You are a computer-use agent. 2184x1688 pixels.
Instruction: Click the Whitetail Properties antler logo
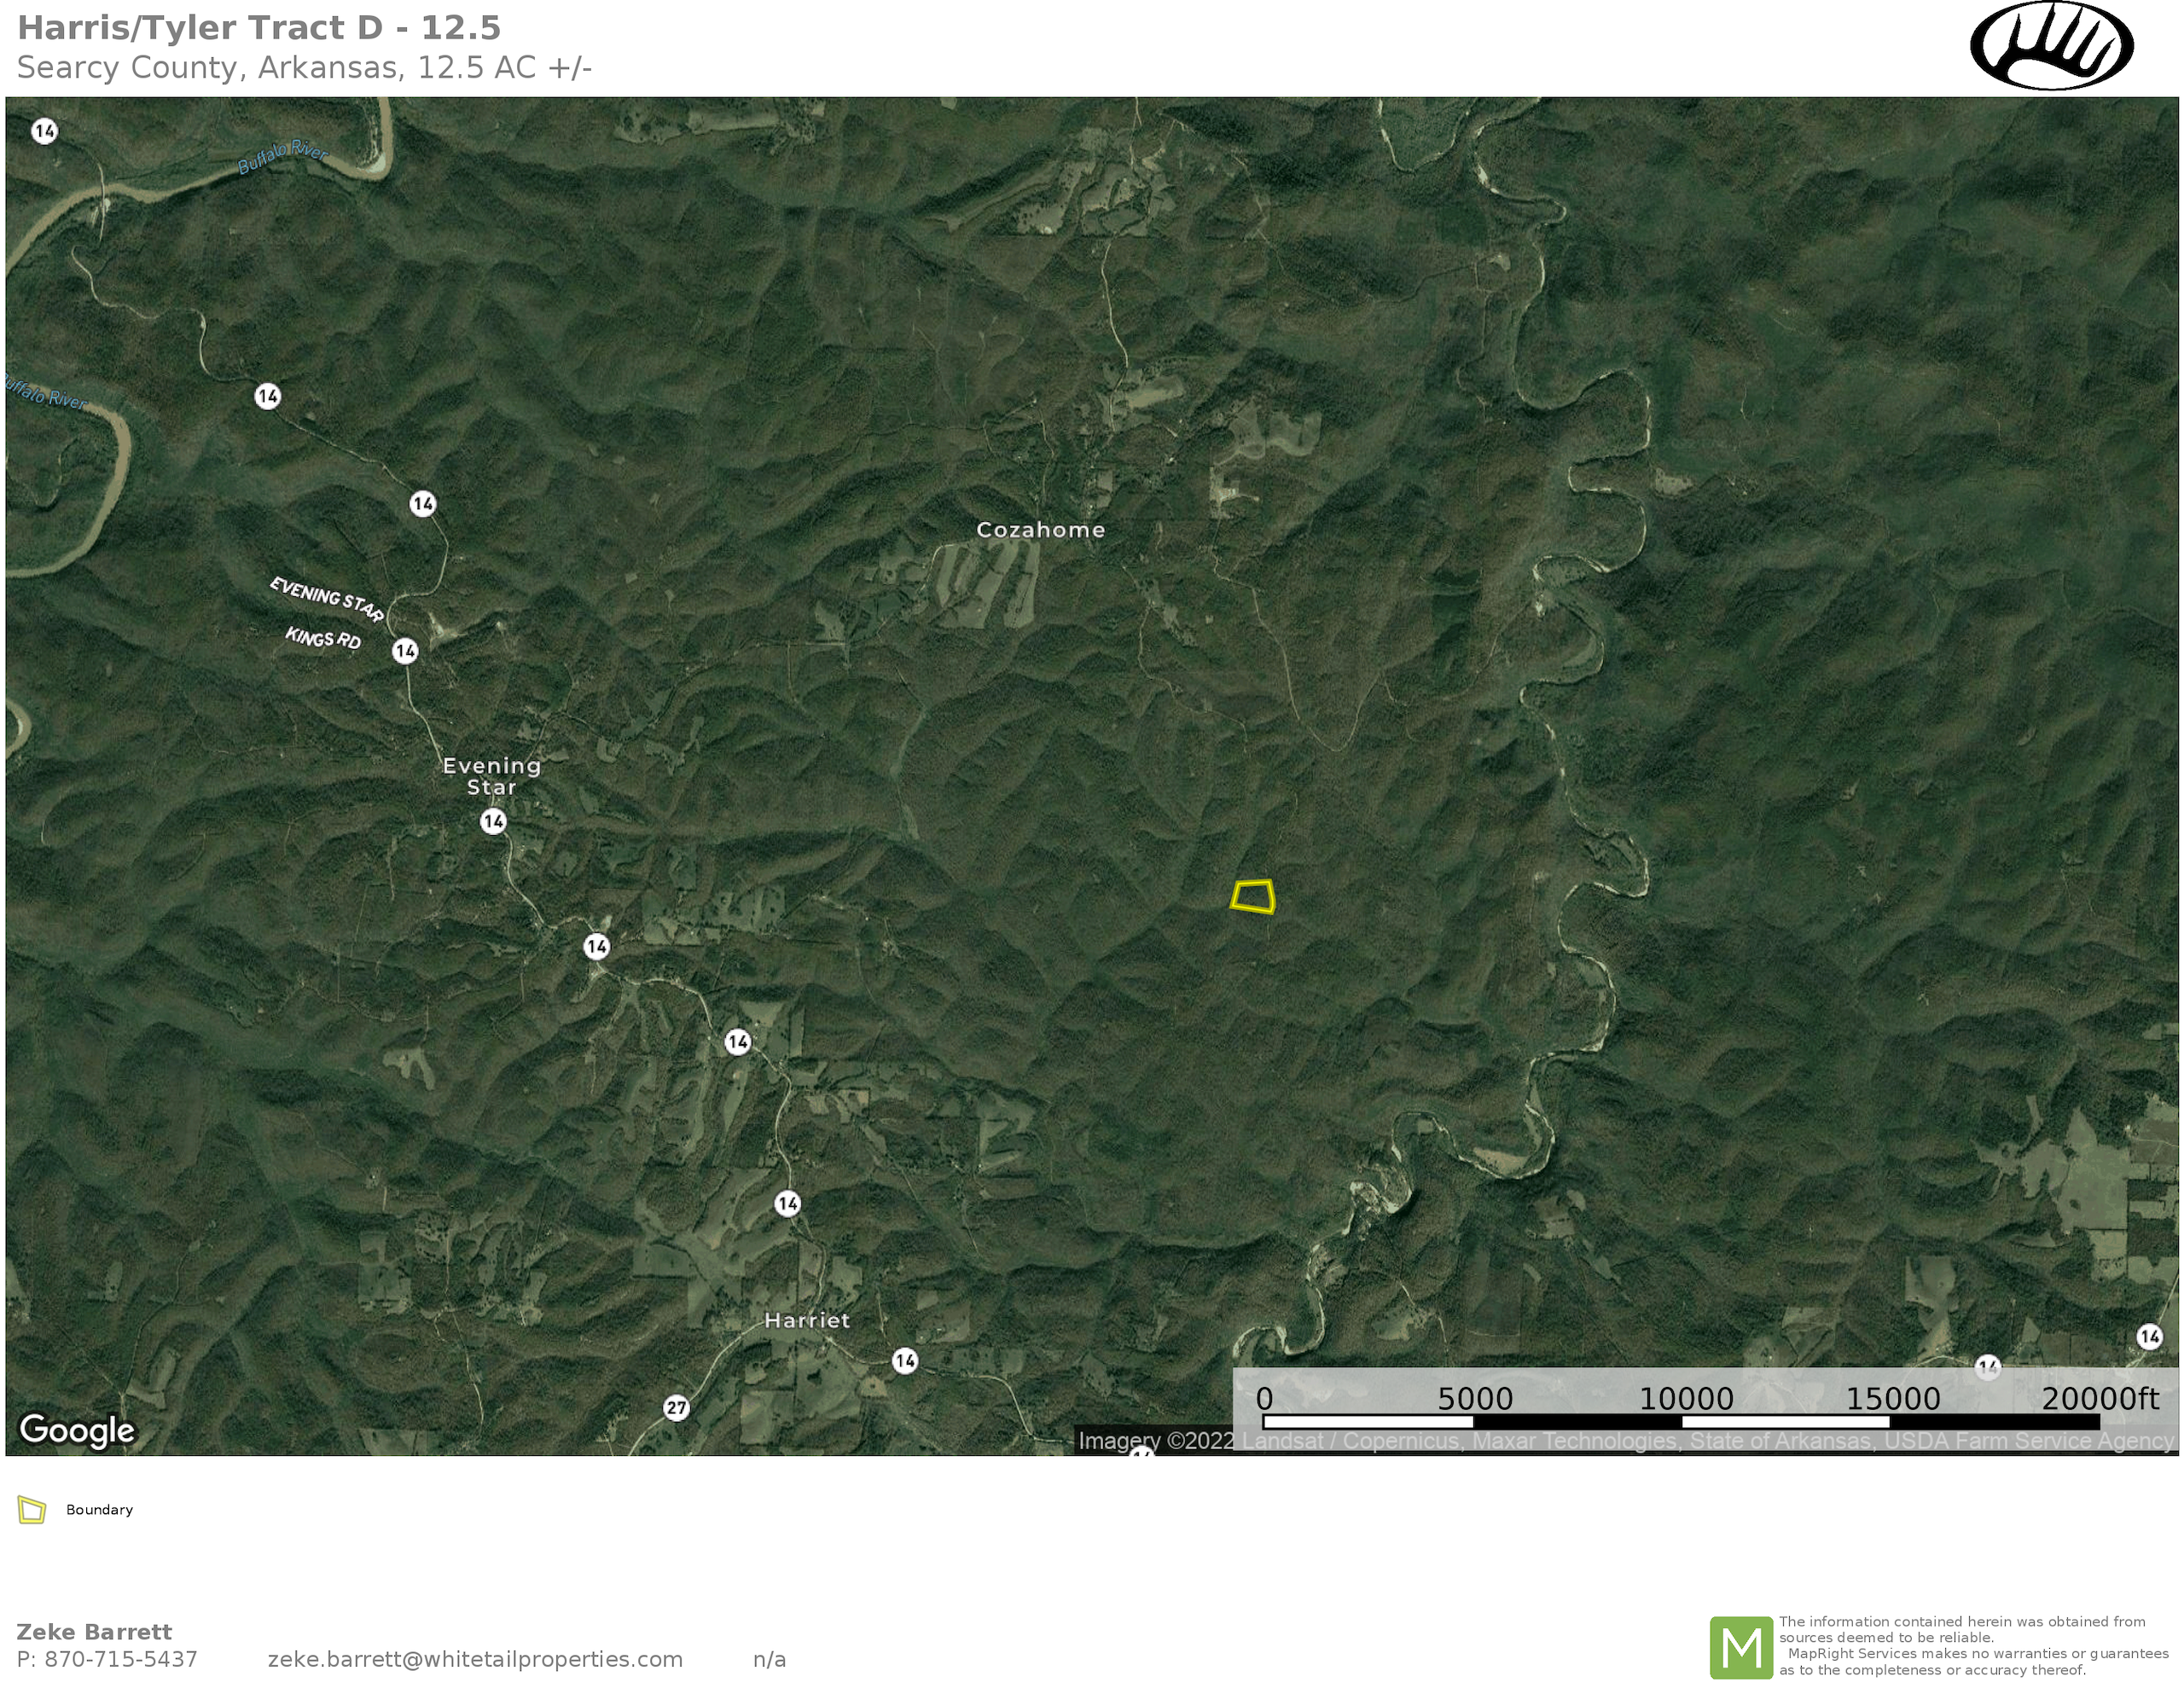[2051, 46]
